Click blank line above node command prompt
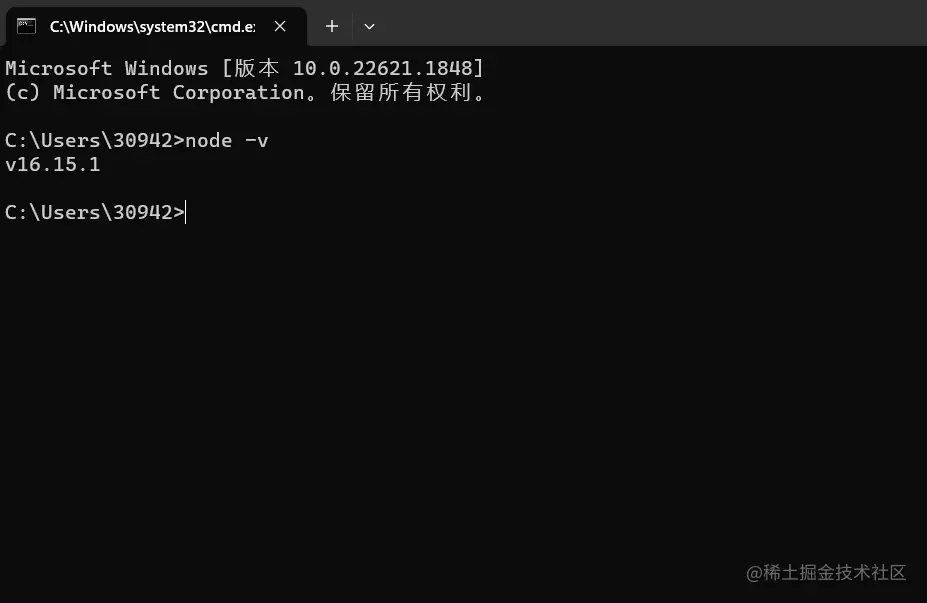 tap(300, 116)
